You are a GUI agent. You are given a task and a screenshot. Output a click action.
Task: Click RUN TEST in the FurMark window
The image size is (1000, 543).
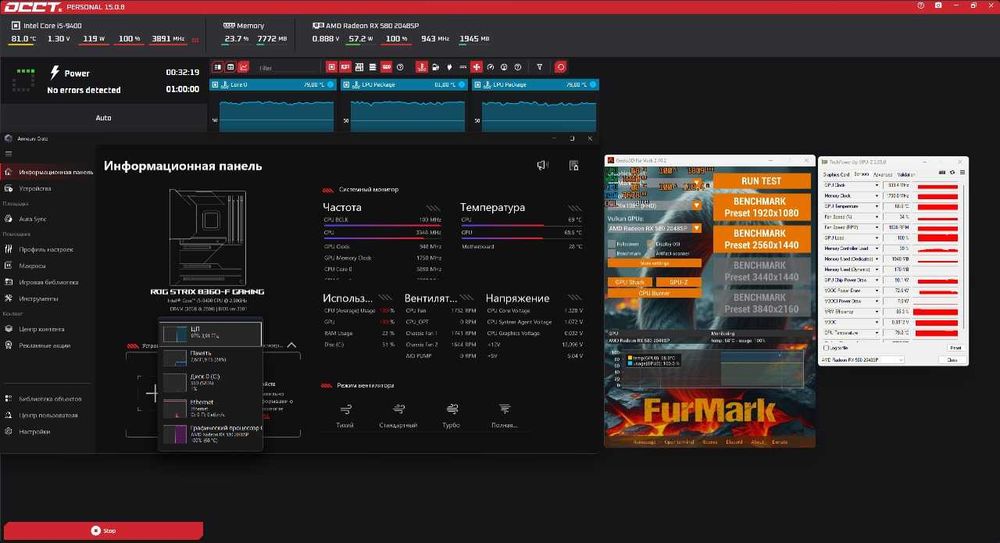coord(761,181)
